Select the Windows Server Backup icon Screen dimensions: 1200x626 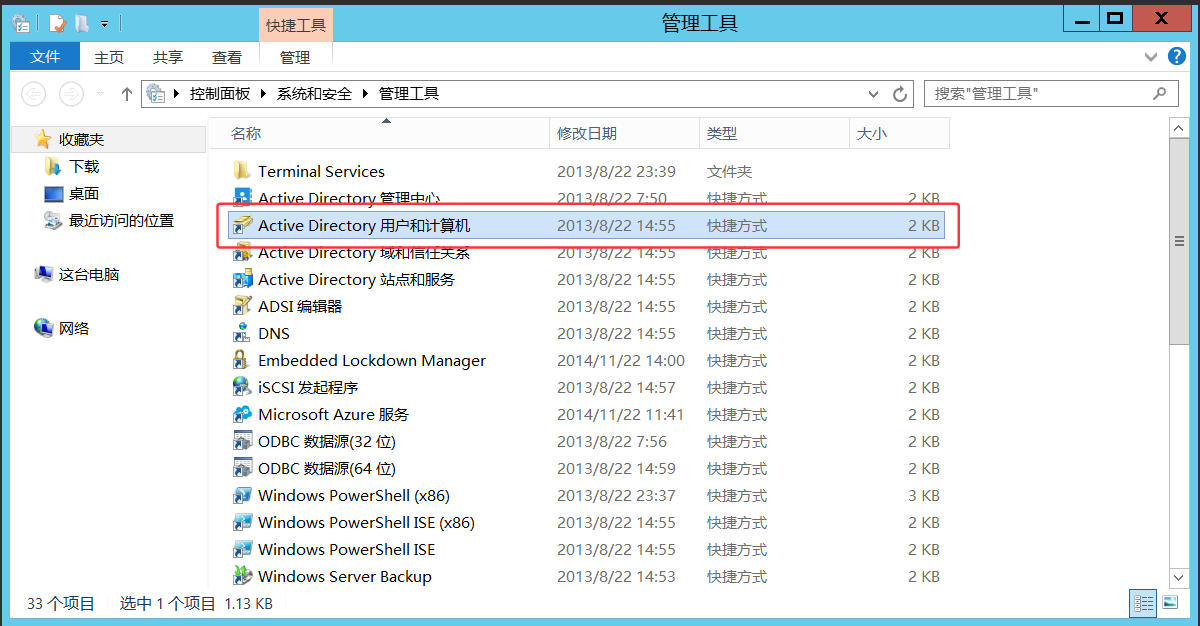pos(241,576)
